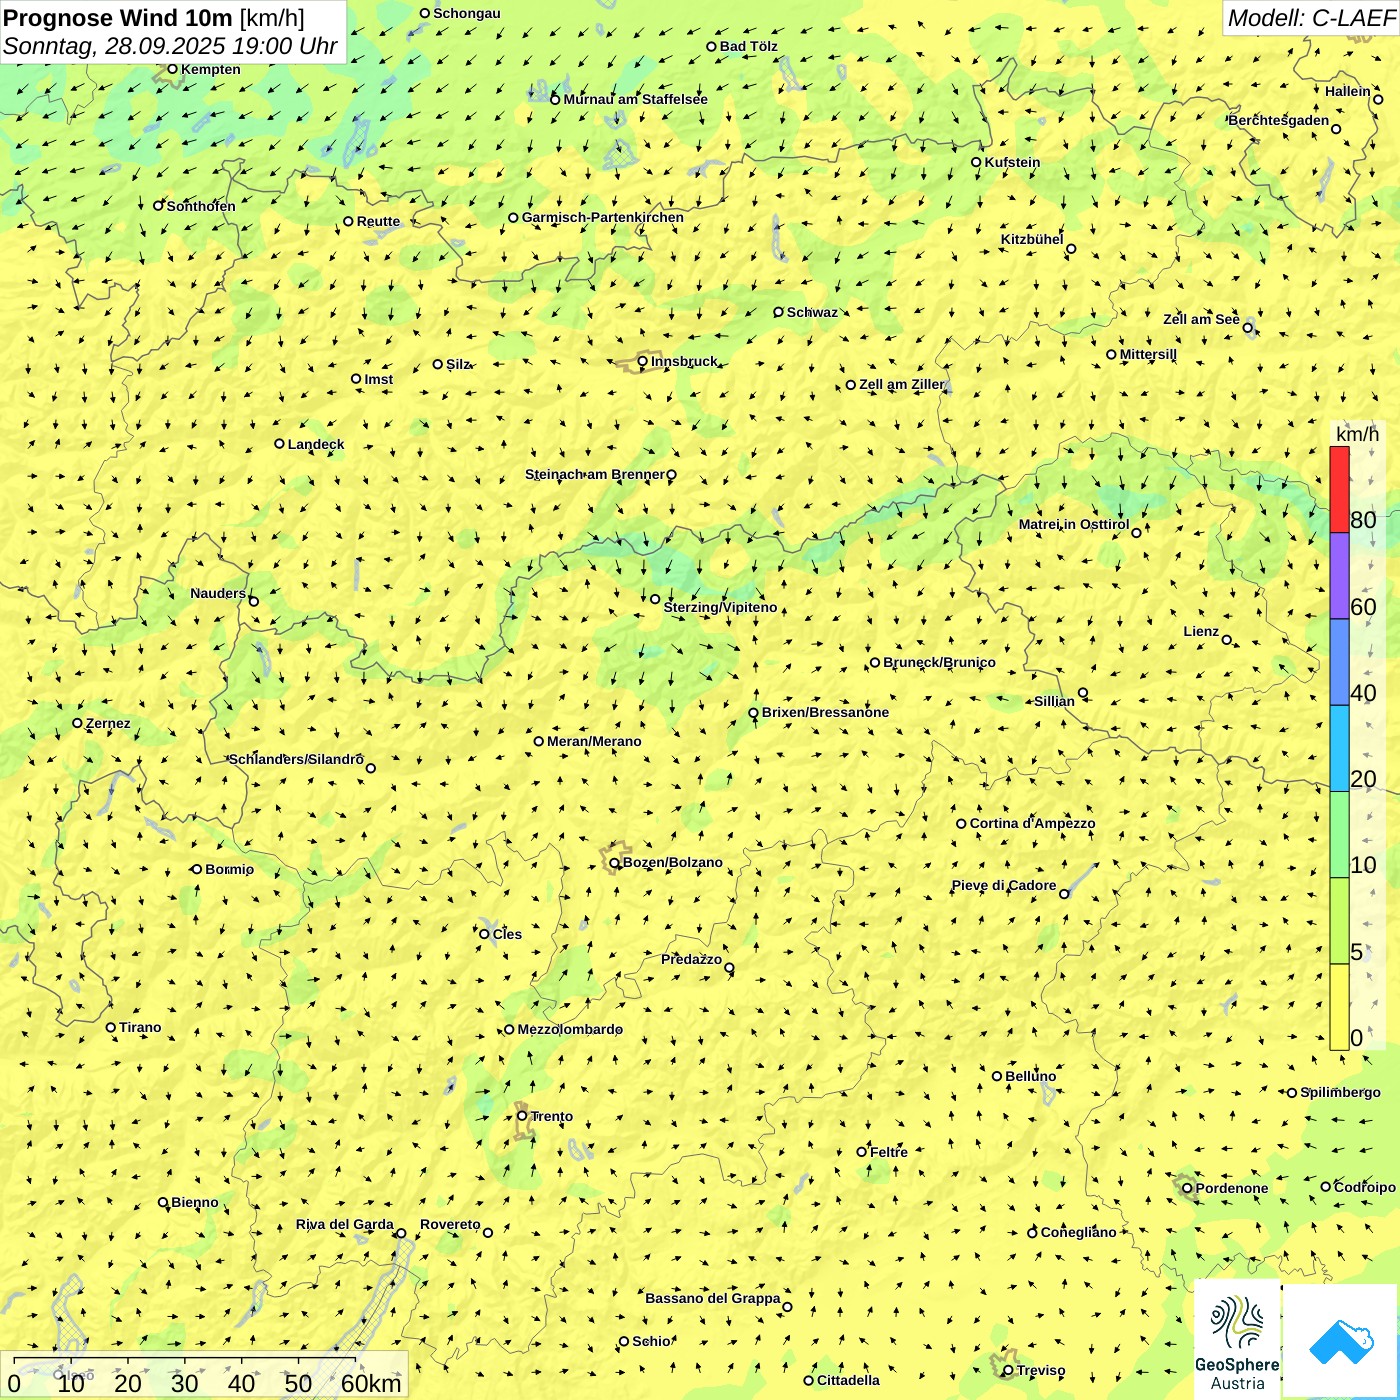
Task: Click the 'Landeck' label
Action: click(x=316, y=444)
